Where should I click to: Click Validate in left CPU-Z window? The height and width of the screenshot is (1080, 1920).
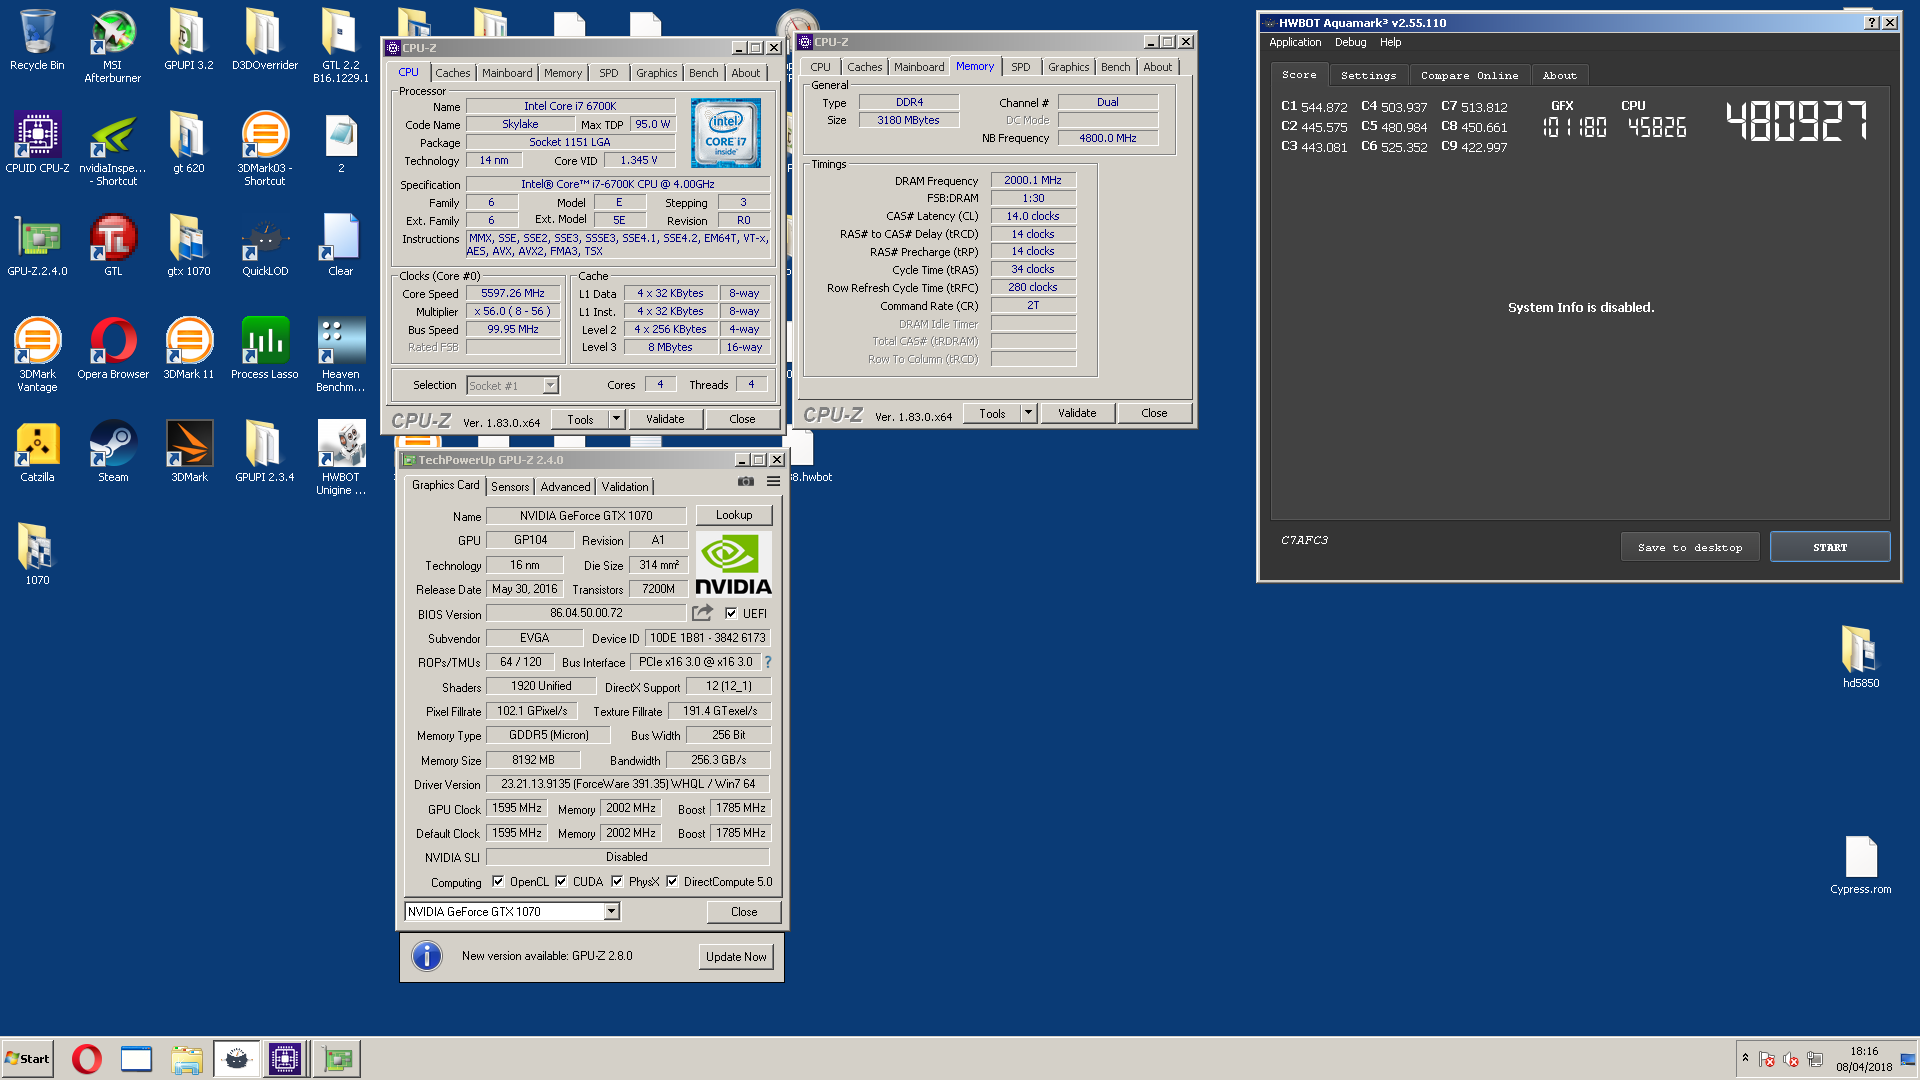(665, 419)
